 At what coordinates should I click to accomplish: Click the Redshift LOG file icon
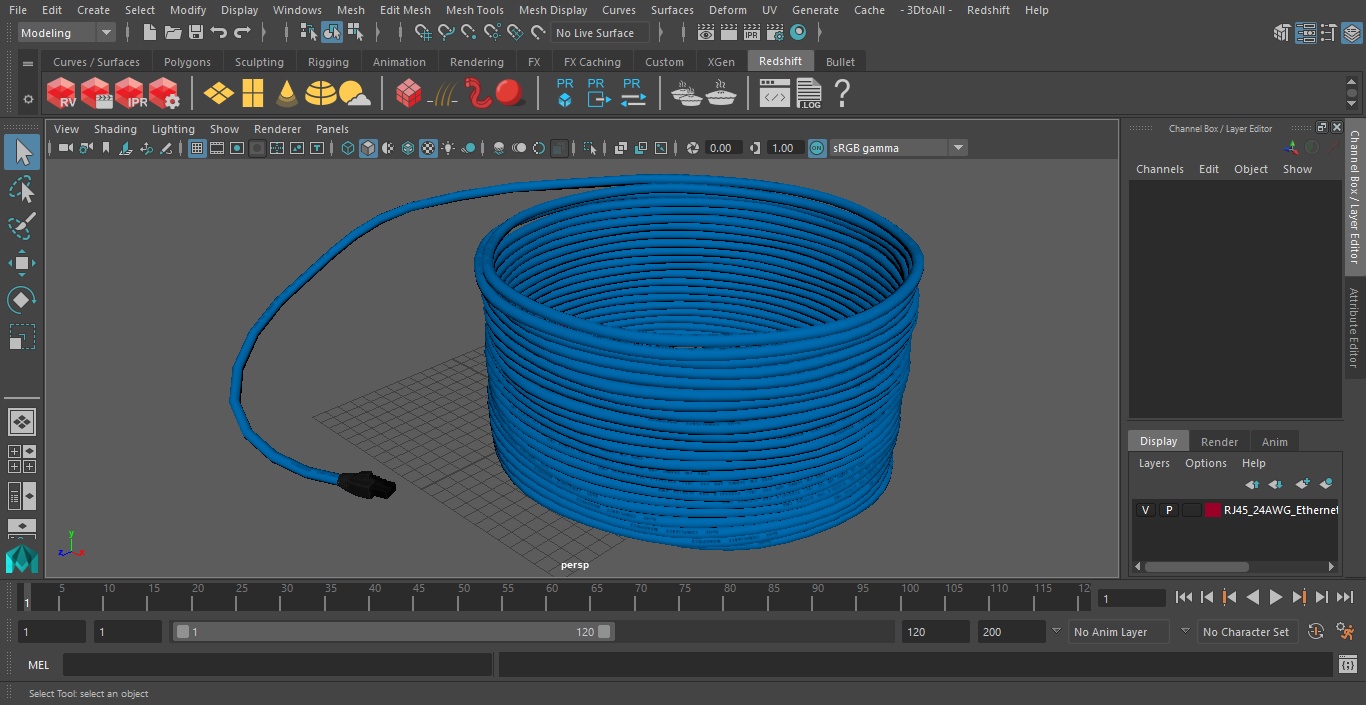coord(808,94)
